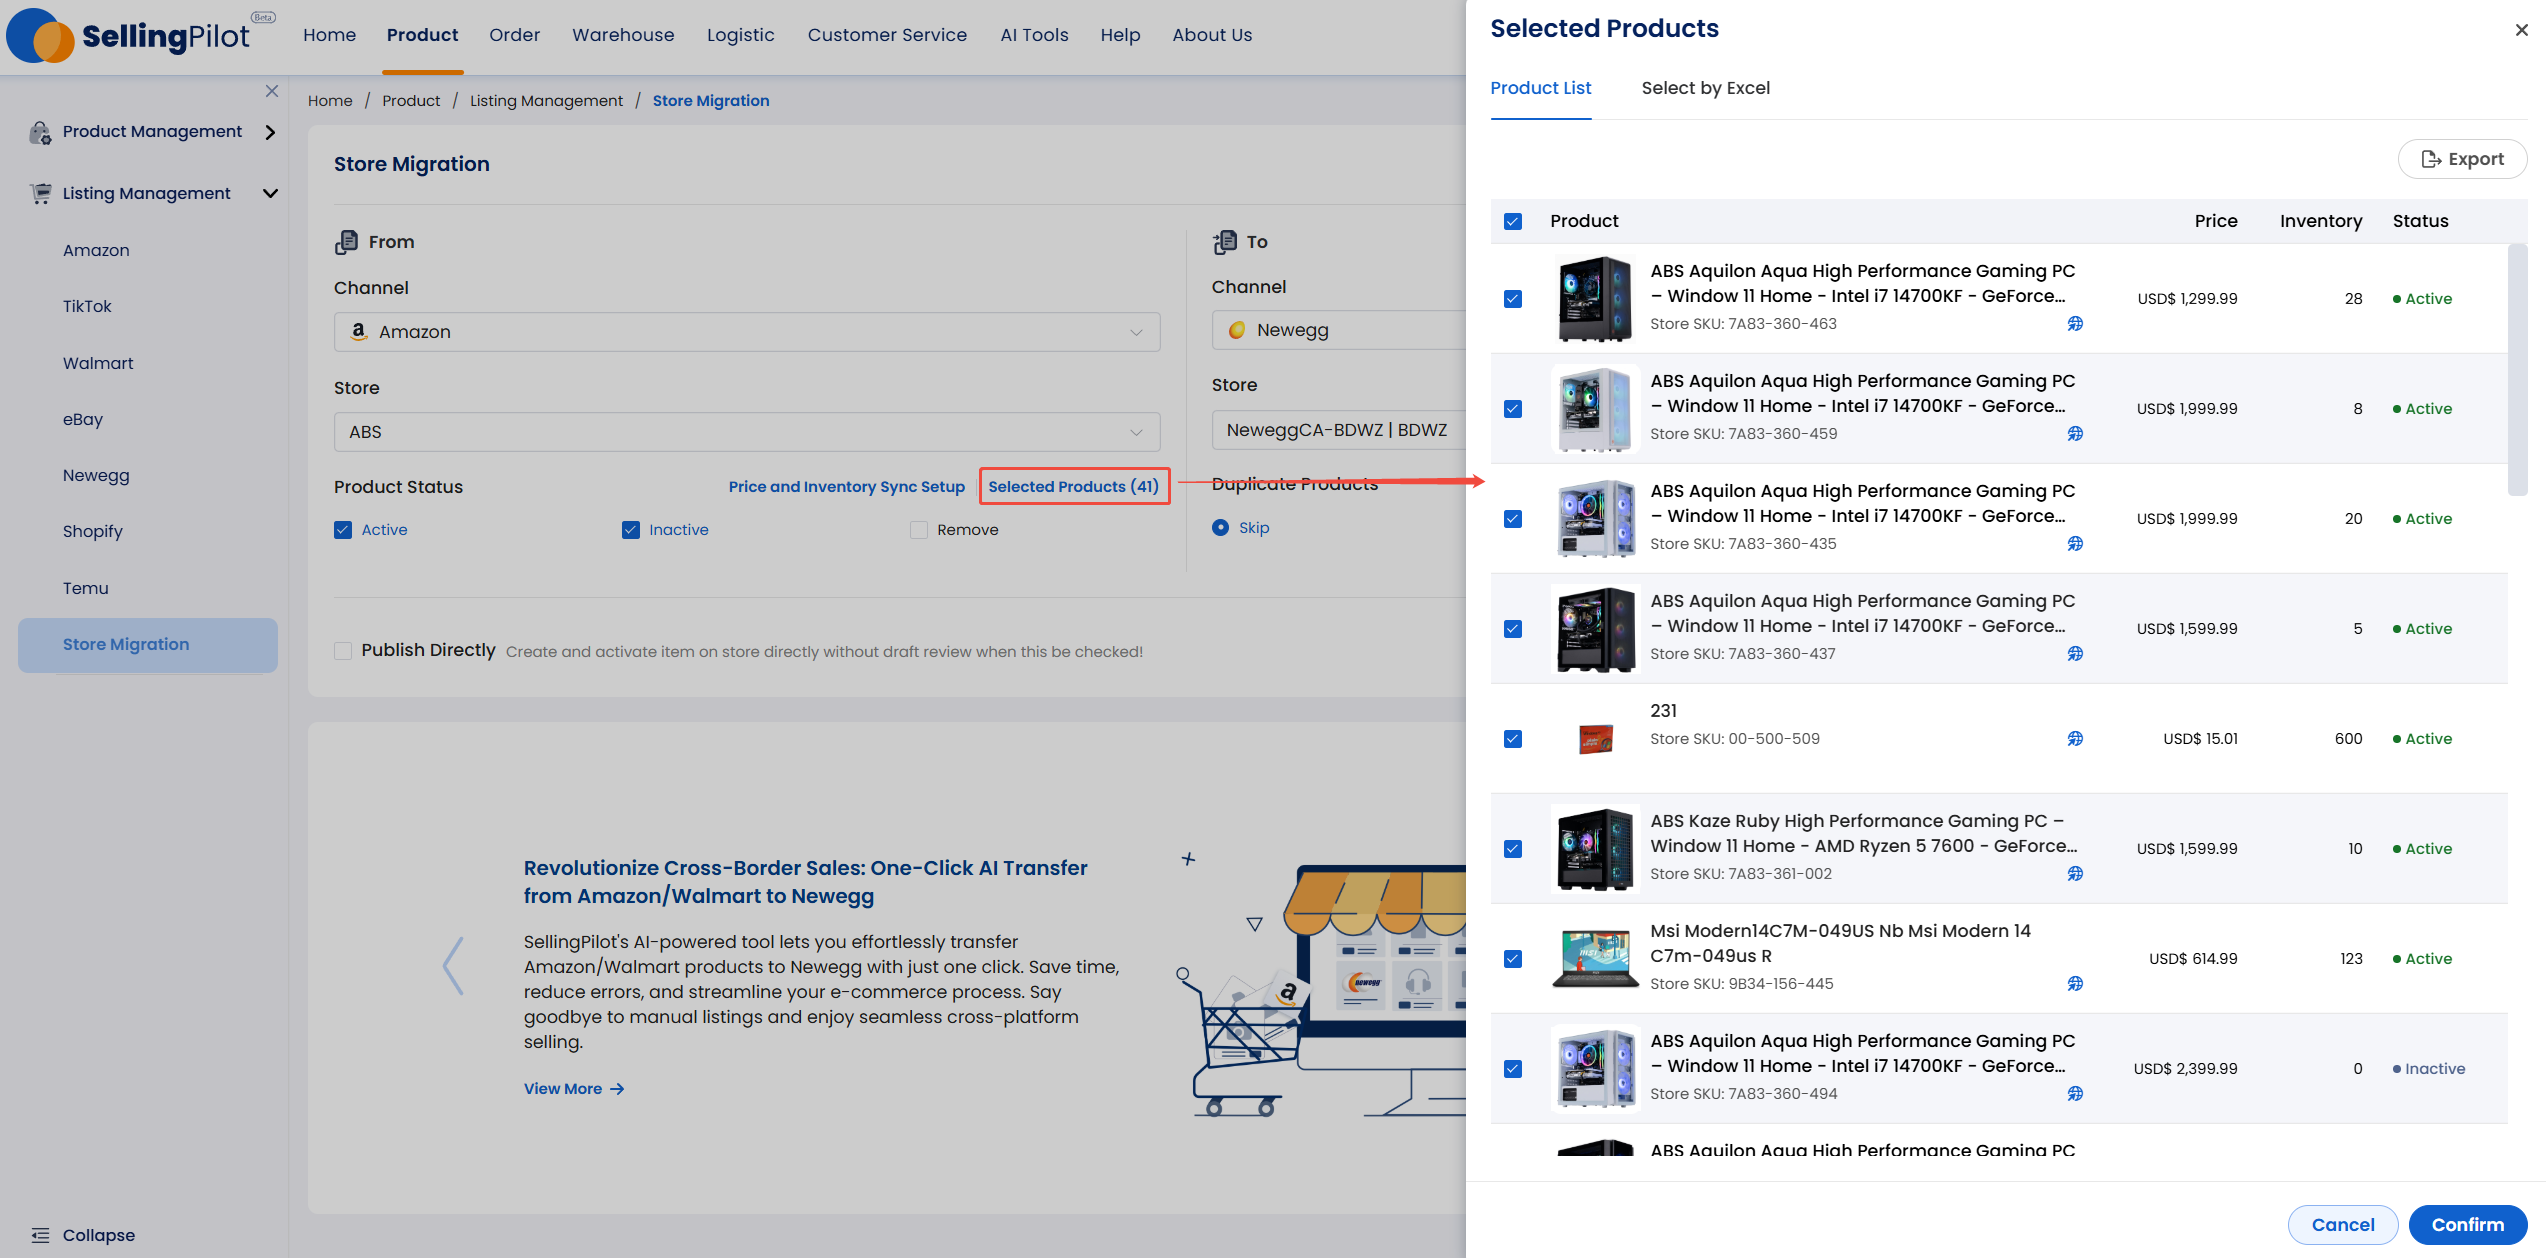Click the Listing Management cart icon
Viewport: 2546px width, 1258px height.
click(40, 193)
